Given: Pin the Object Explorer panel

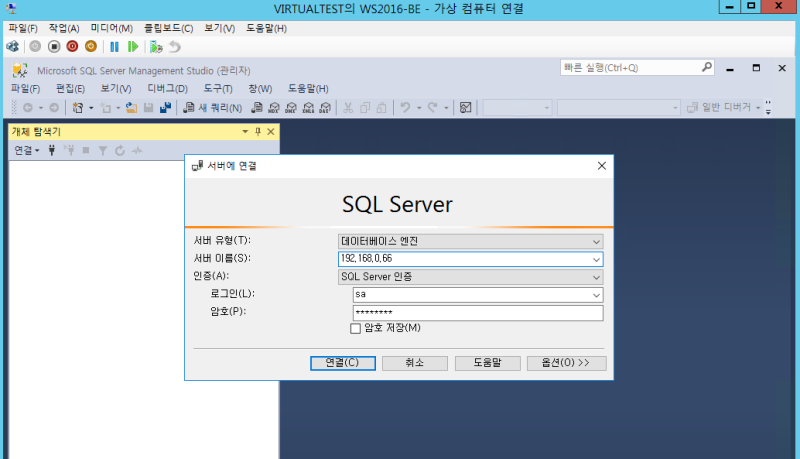Looking at the screenshot, I should [x=258, y=132].
